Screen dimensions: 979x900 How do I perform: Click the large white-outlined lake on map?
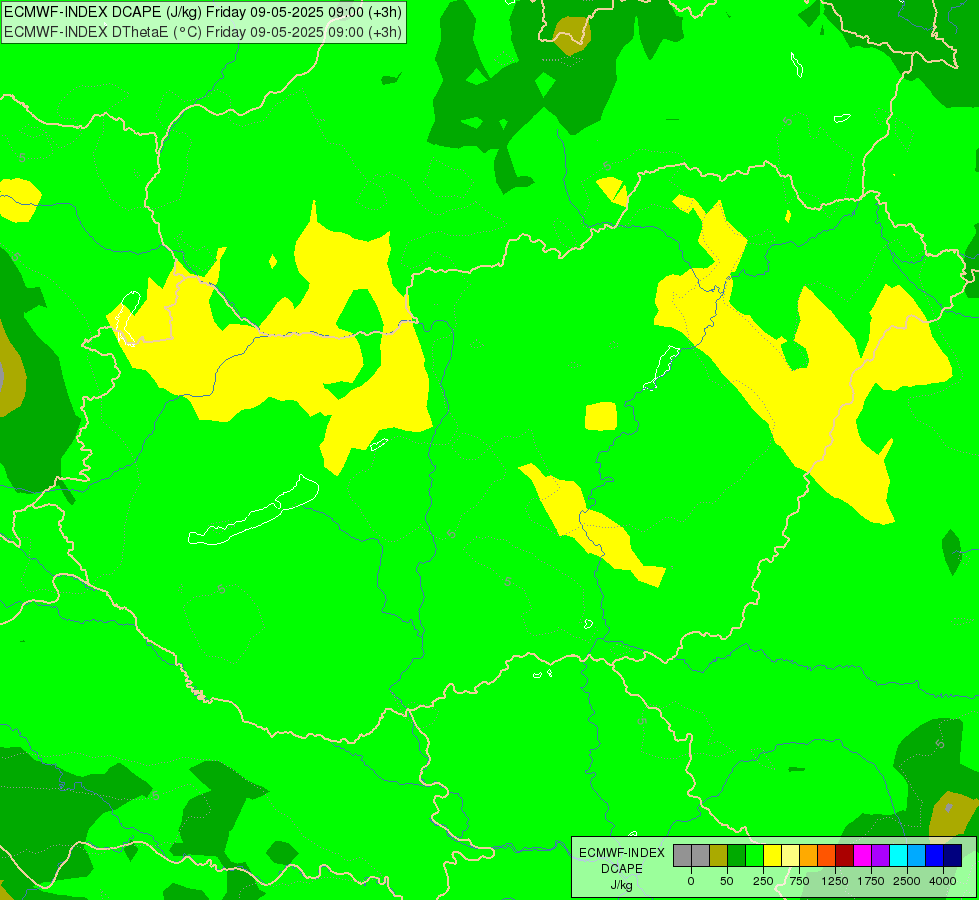click(x=255, y=511)
